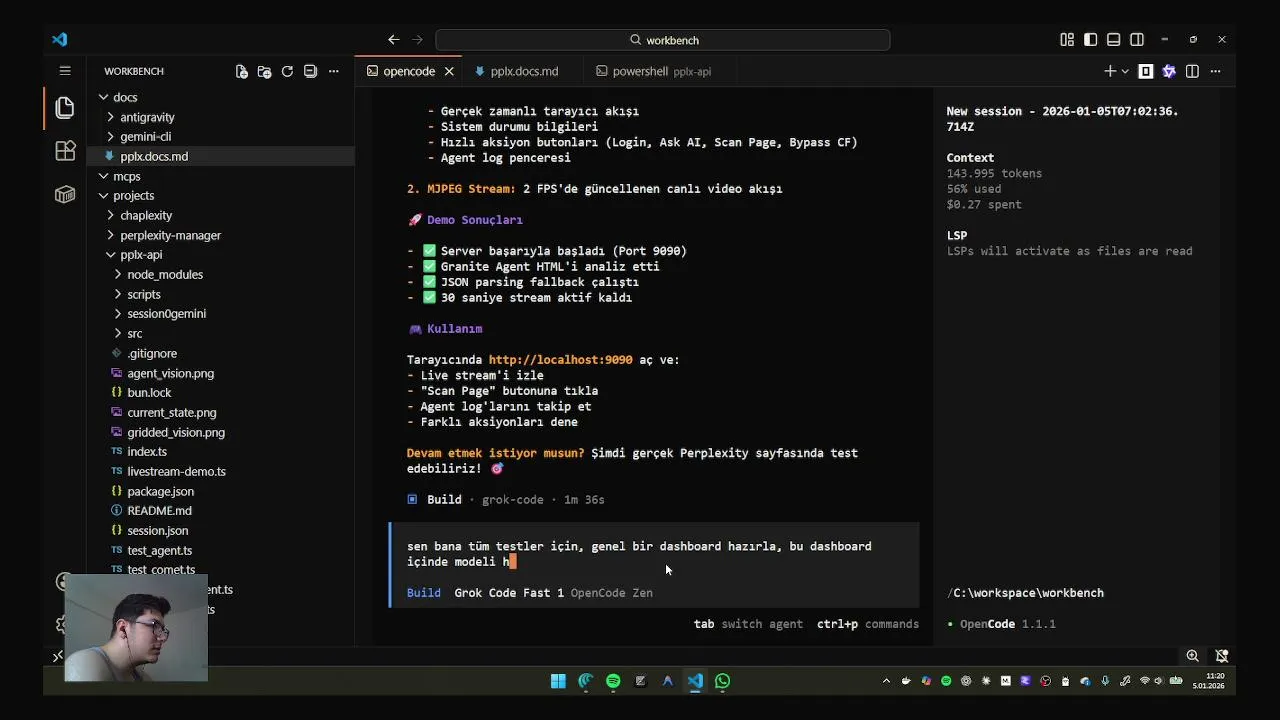Open the hamburger application menu
The image size is (1280, 720).
(65, 71)
